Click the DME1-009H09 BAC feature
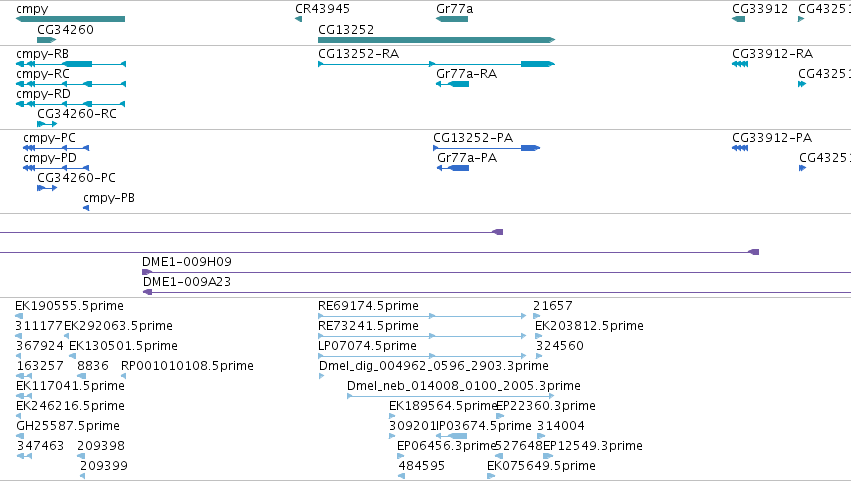The image size is (851, 481). [496, 272]
